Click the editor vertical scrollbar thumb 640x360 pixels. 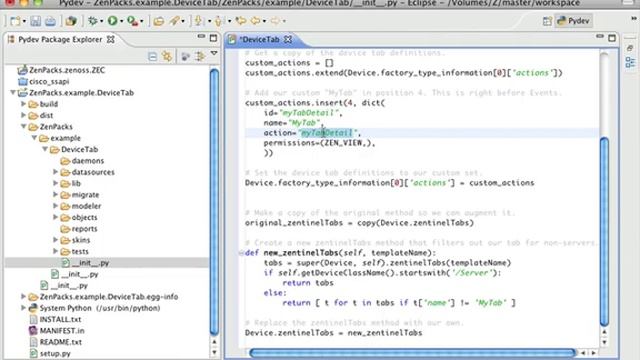point(604,231)
